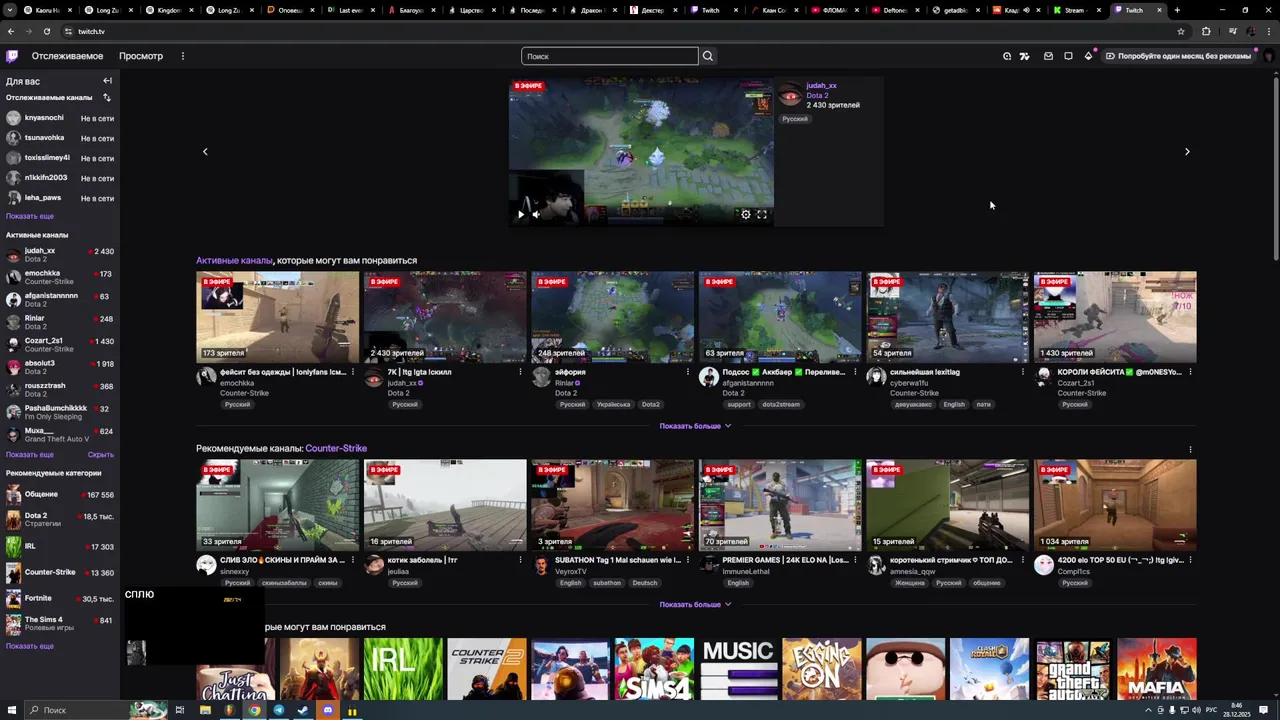Viewport: 1280px width, 720px height.
Task: Expand Показать больше under Counter-Strike row
Action: point(695,604)
